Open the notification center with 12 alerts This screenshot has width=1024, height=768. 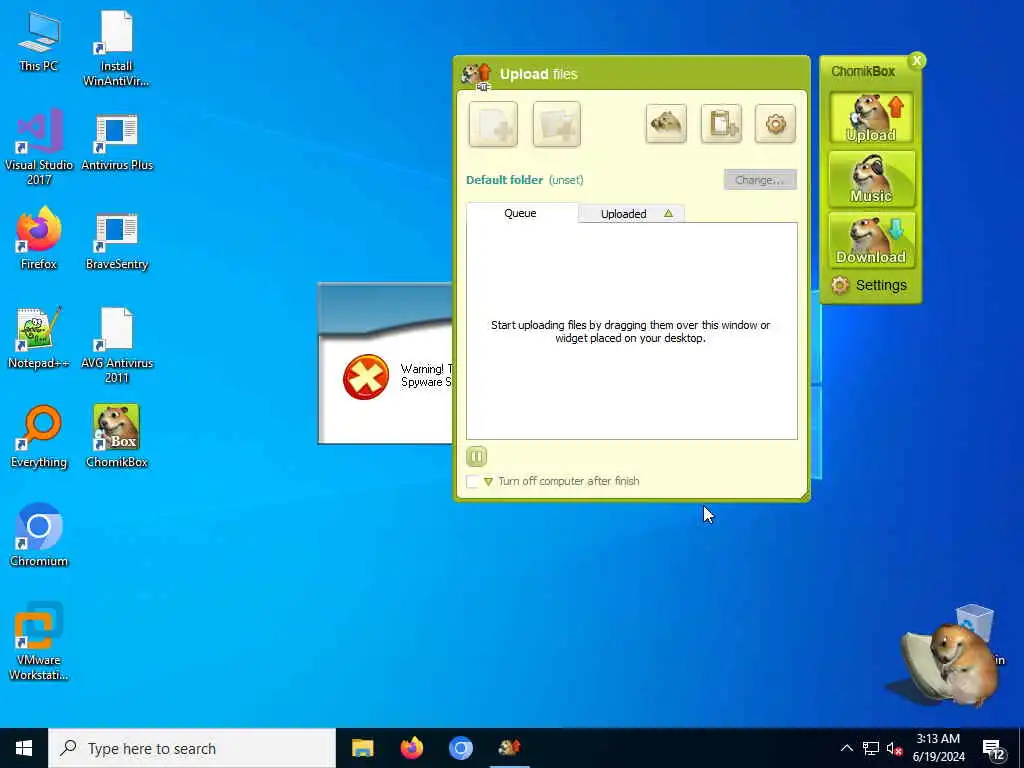coord(993,749)
